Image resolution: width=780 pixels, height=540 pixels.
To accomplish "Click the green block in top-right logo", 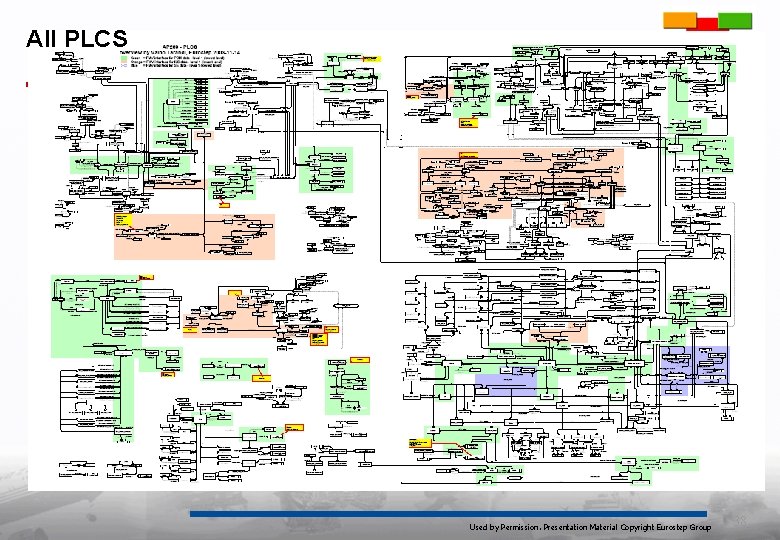I will pos(735,21).
